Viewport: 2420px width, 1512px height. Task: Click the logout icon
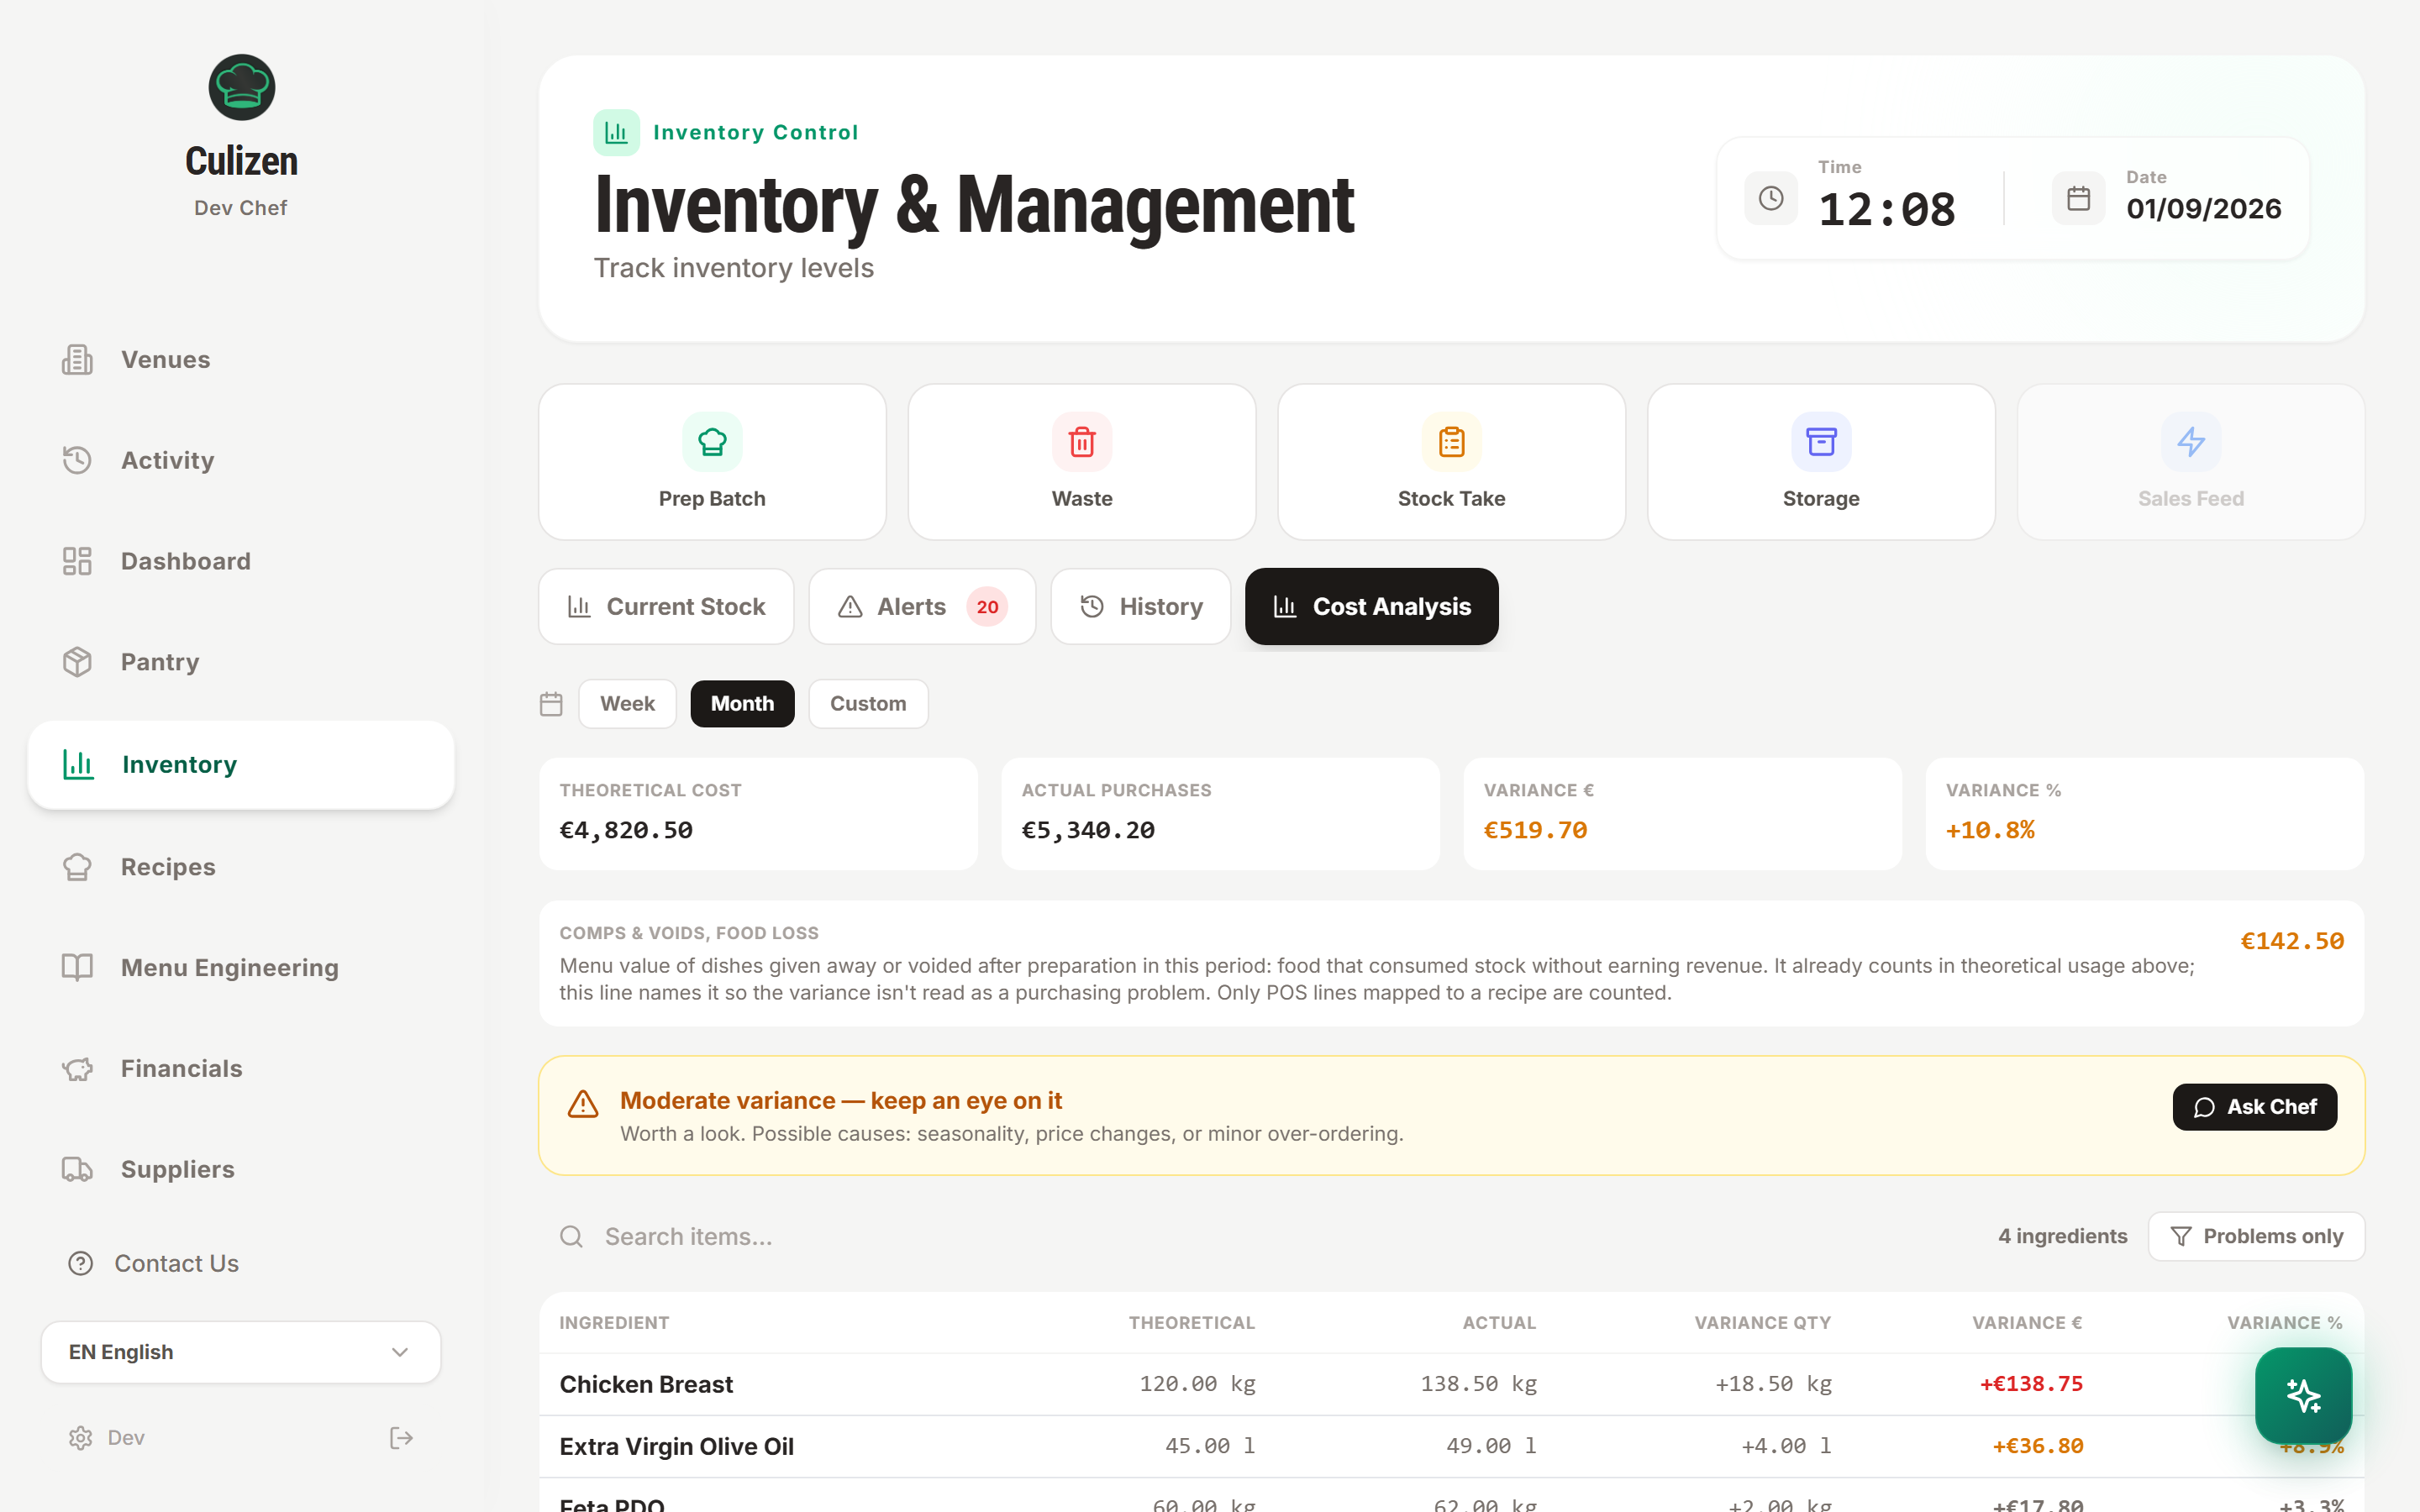point(401,1438)
